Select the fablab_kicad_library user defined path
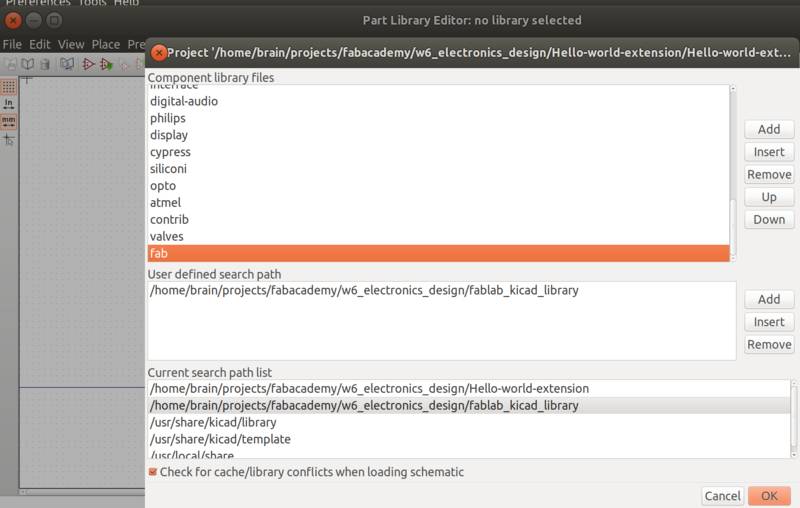Viewport: 800px width, 508px height. [442, 290]
